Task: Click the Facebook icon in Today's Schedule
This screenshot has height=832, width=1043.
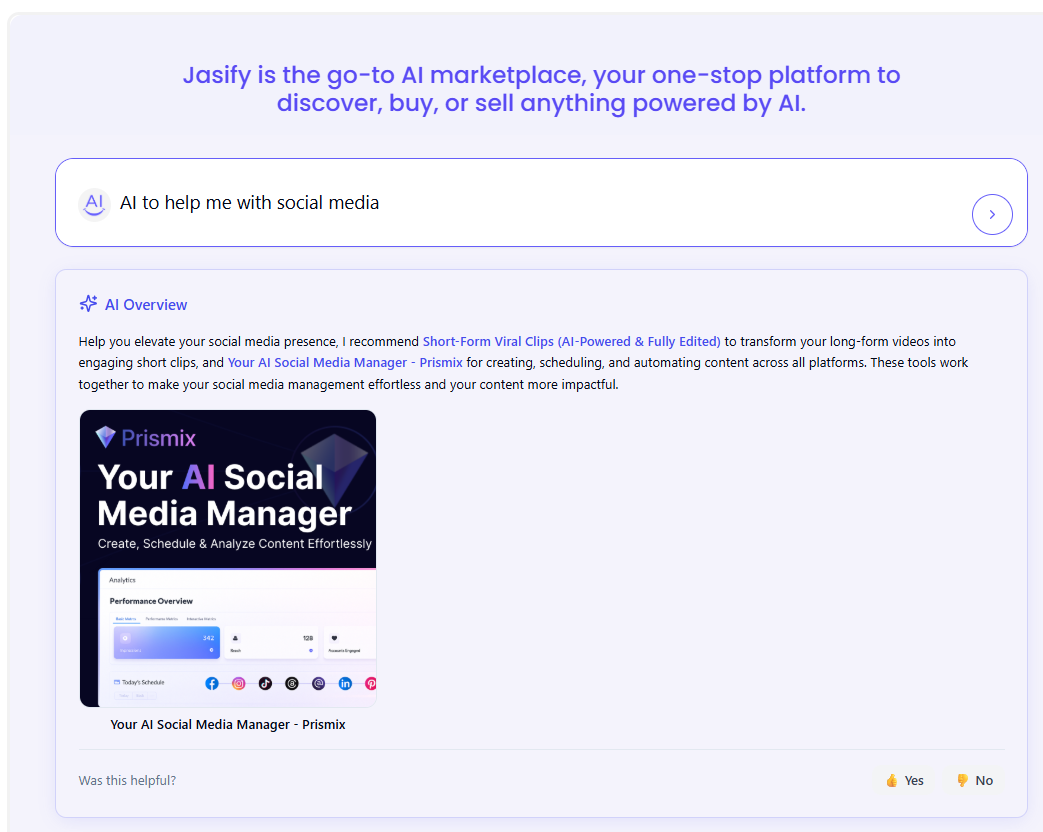Action: tap(212, 683)
